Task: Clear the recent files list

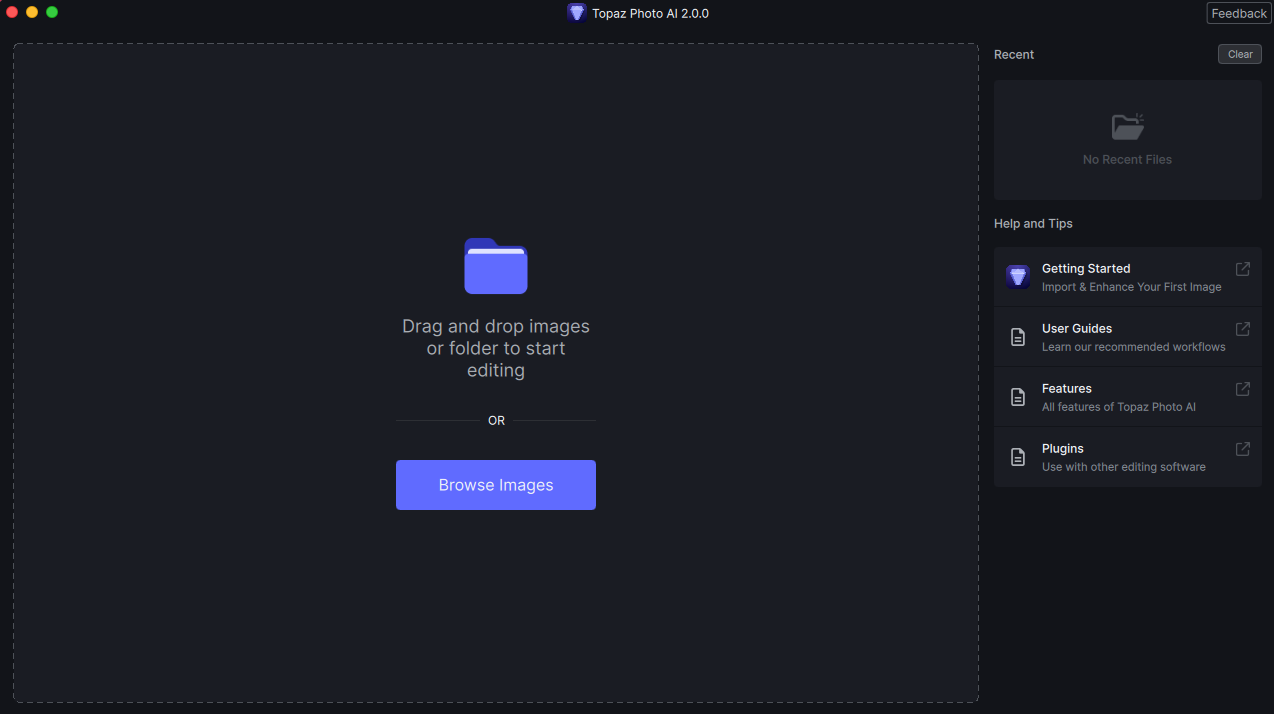Action: 1239,54
